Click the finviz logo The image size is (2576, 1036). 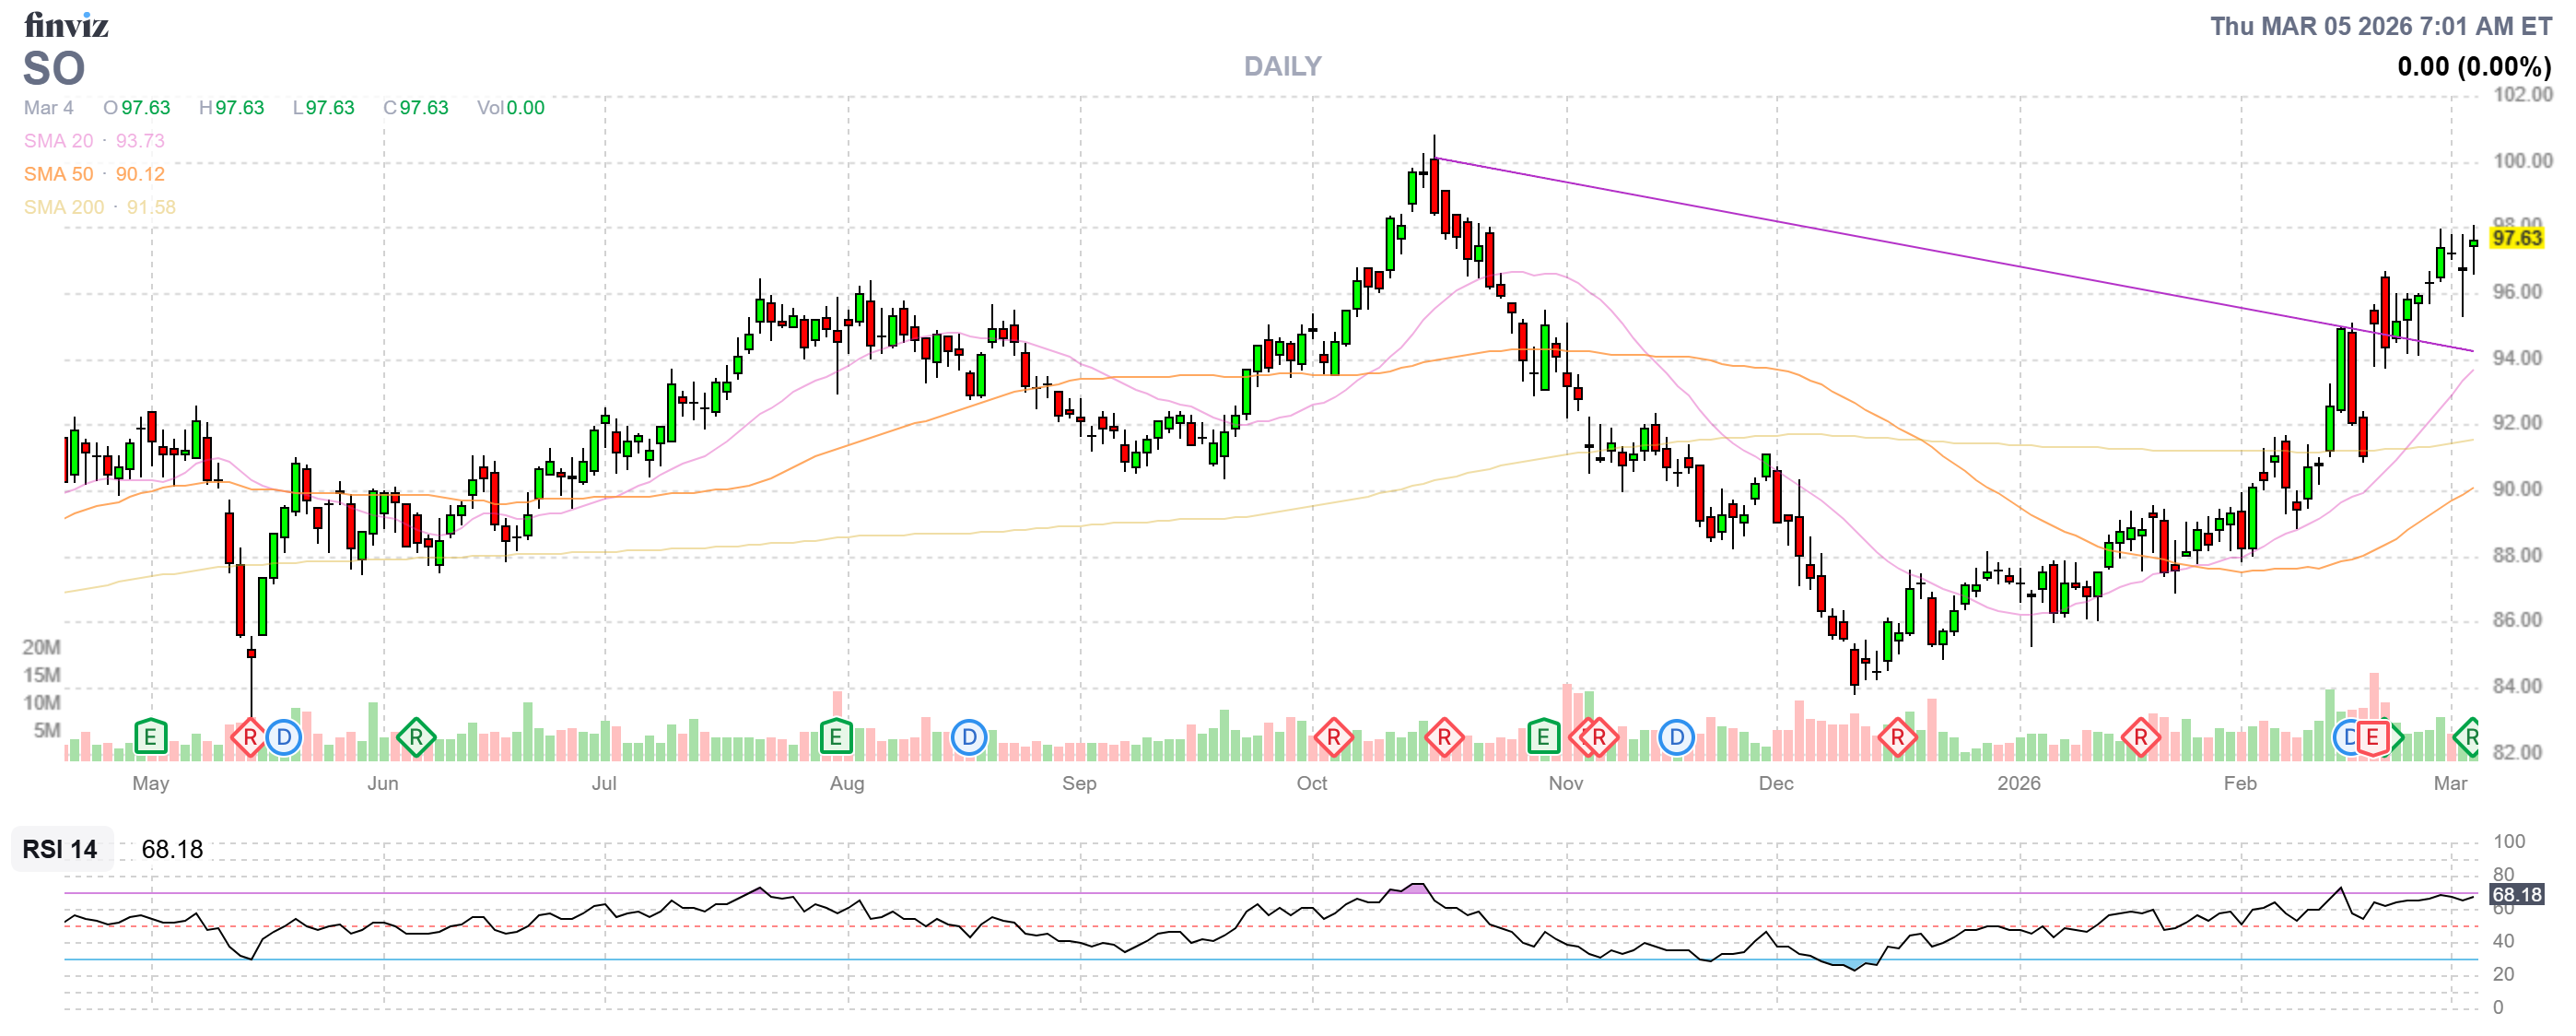(x=66, y=24)
